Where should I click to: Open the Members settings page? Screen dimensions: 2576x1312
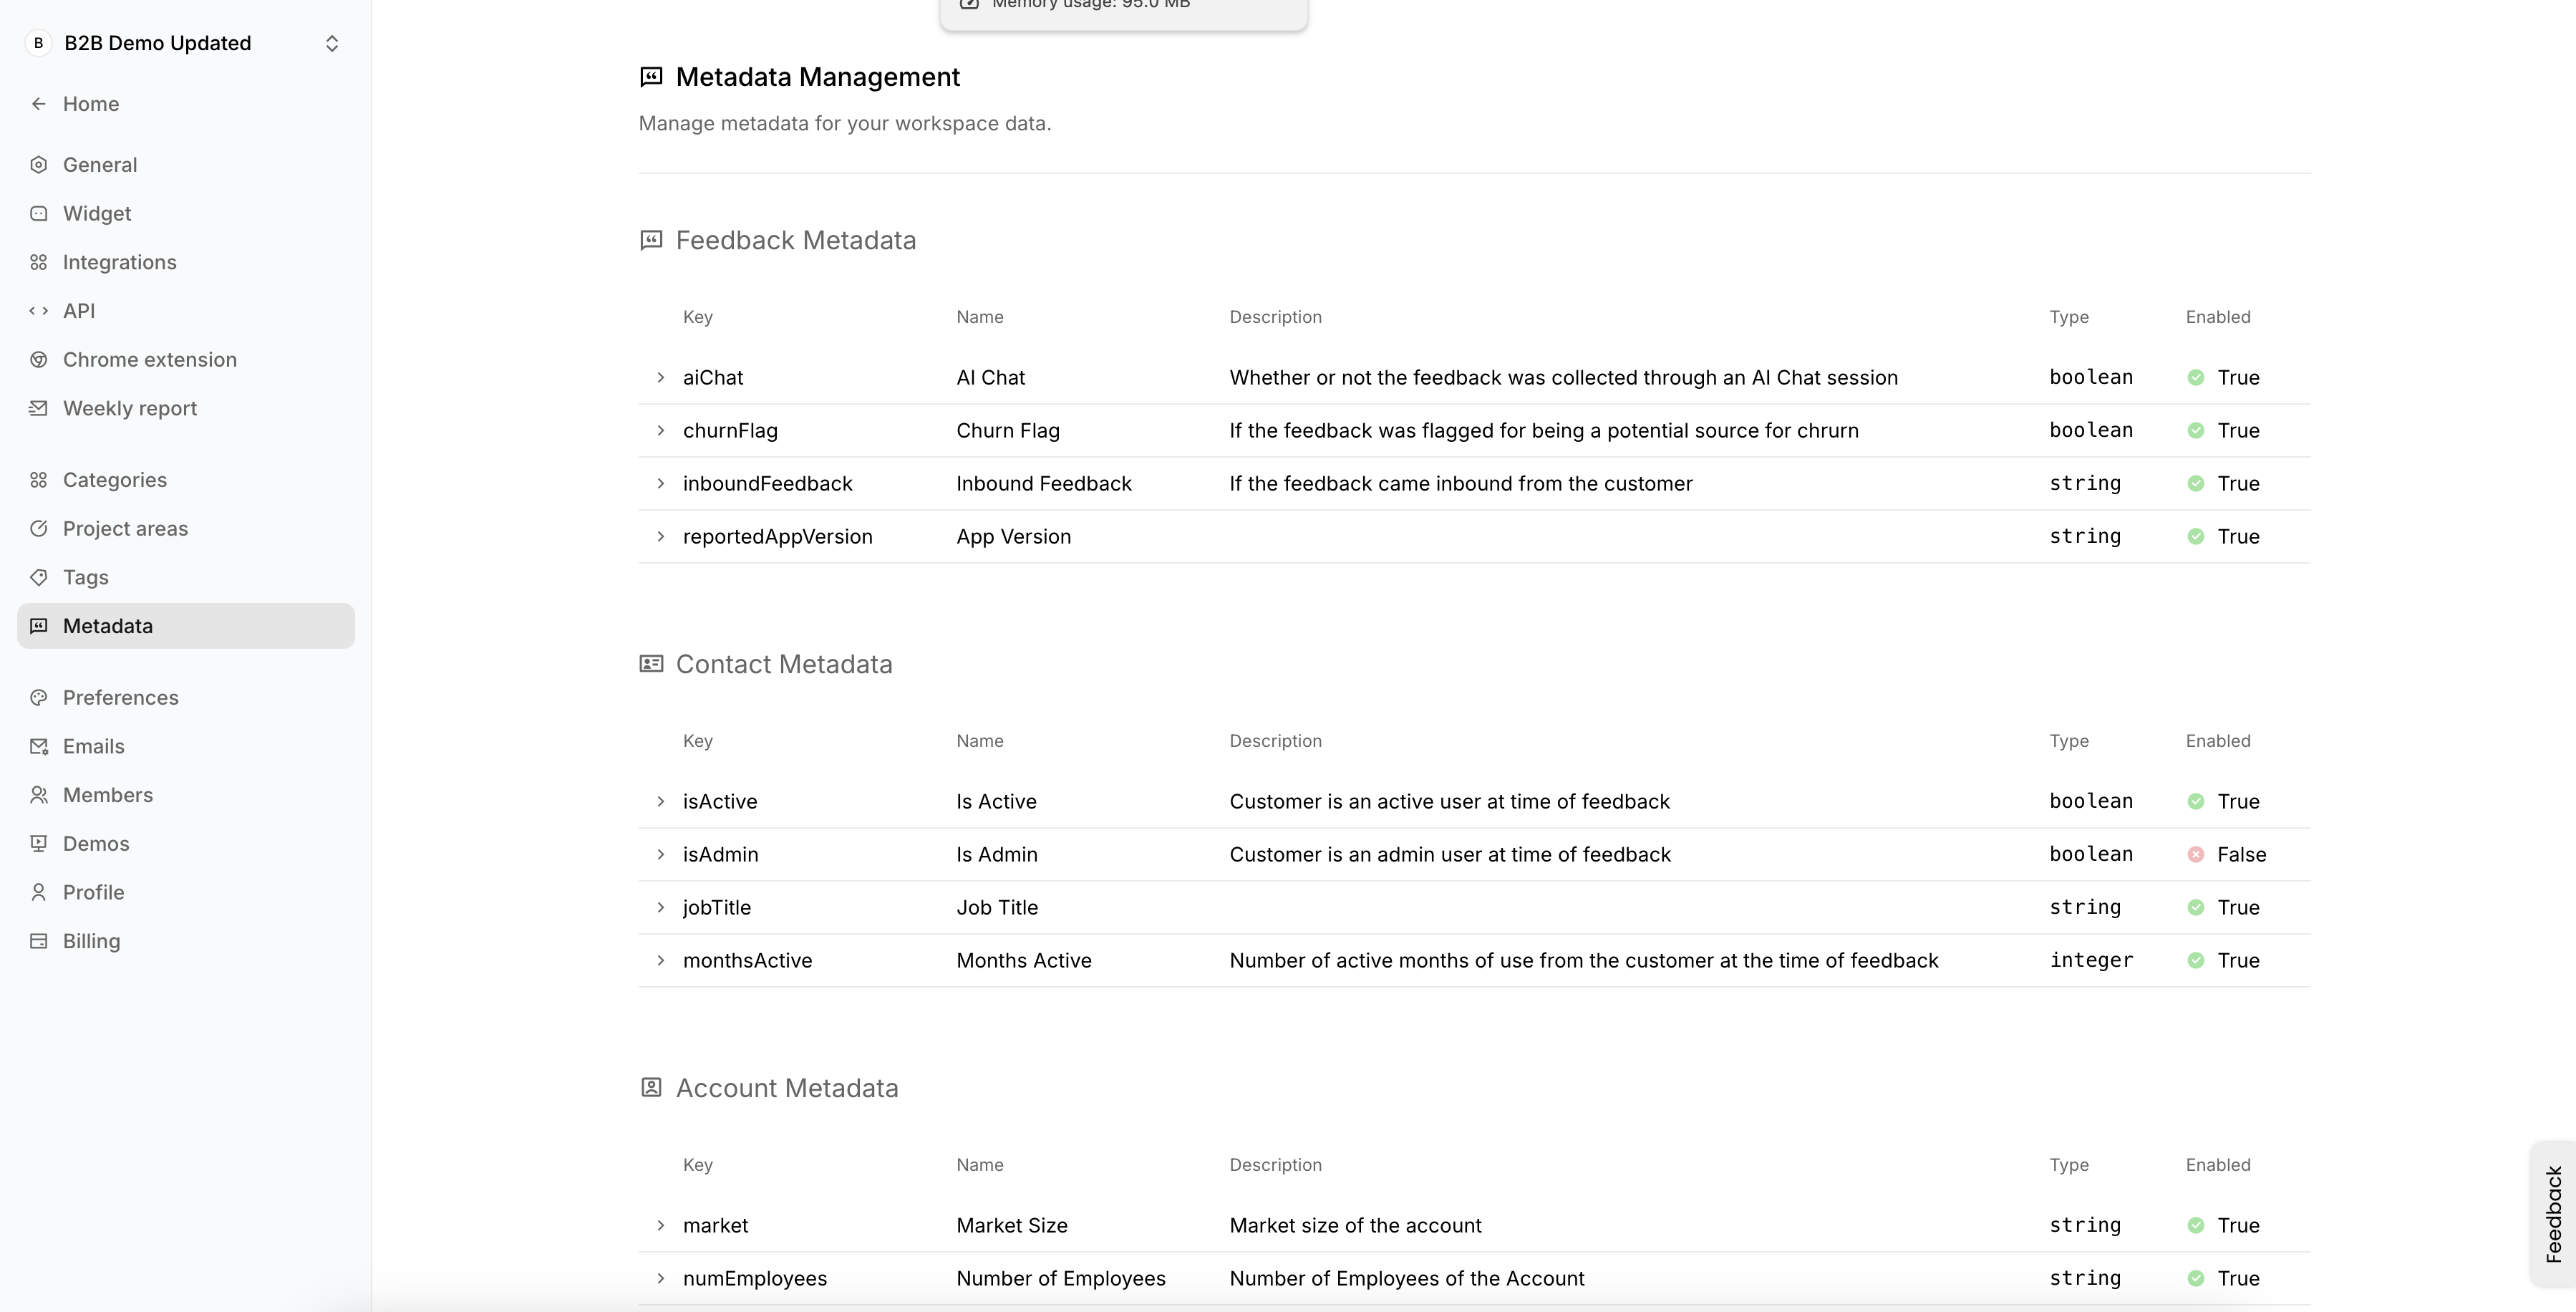pos(108,795)
